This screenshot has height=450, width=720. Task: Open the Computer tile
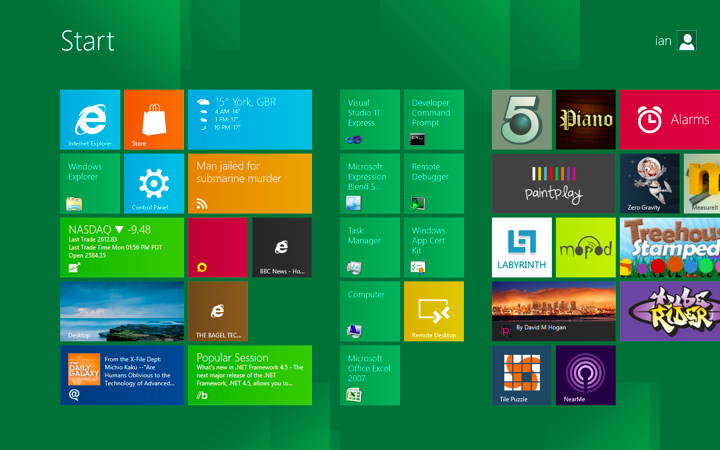370,311
